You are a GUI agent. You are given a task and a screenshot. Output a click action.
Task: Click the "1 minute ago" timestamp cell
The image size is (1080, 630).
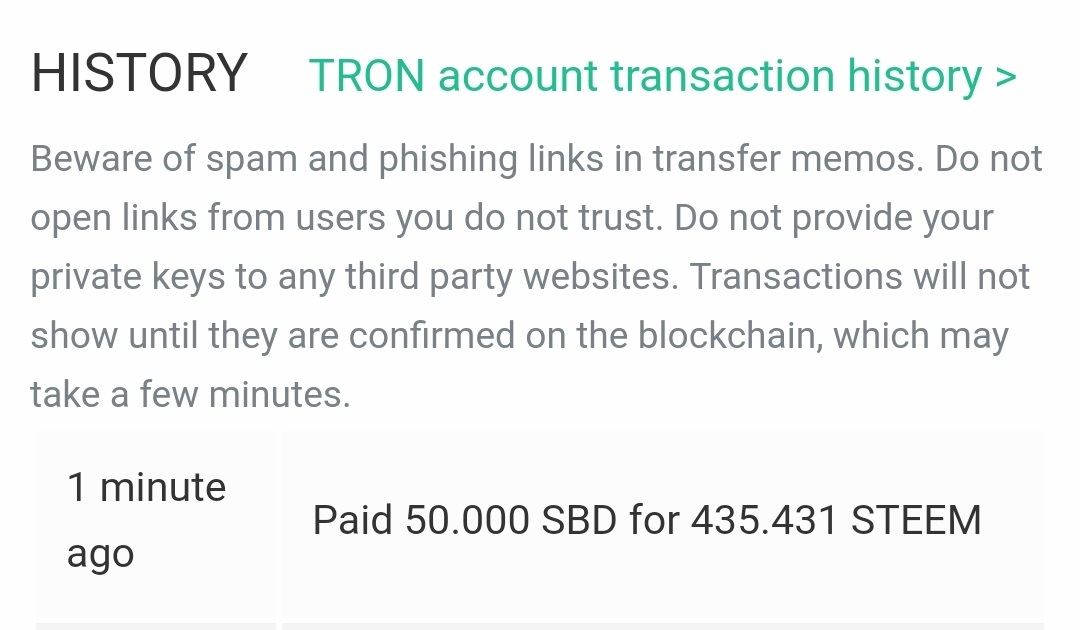coord(147,520)
